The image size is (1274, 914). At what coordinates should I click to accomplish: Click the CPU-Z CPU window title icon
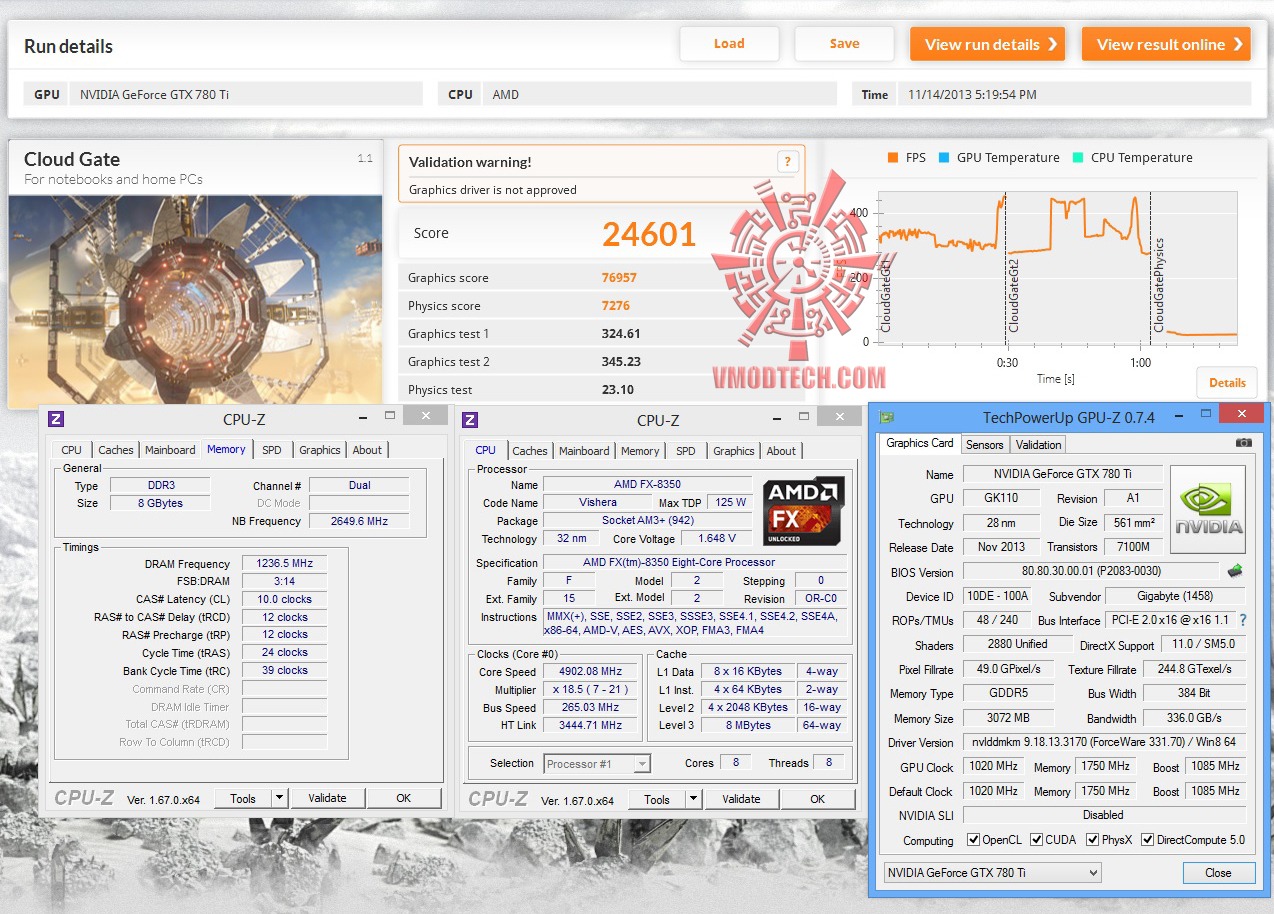470,420
